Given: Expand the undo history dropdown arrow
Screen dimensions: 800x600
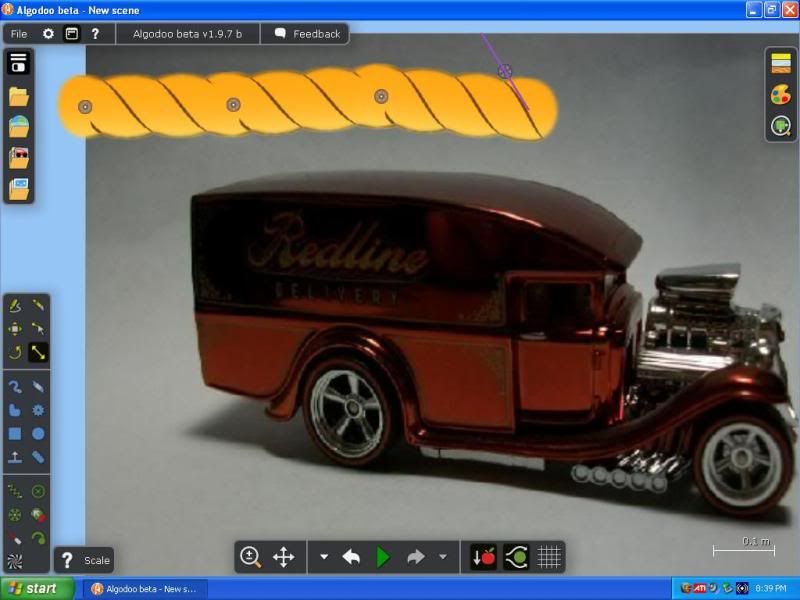Looking at the screenshot, I should coord(324,557).
